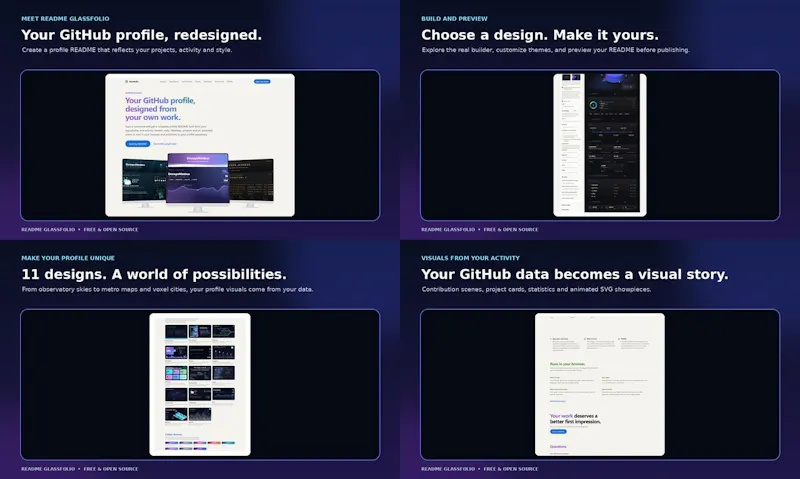Click the 'VISUALS FROM YOUR ACTIVITY' label
The width and height of the screenshot is (800, 479).
coord(470,258)
